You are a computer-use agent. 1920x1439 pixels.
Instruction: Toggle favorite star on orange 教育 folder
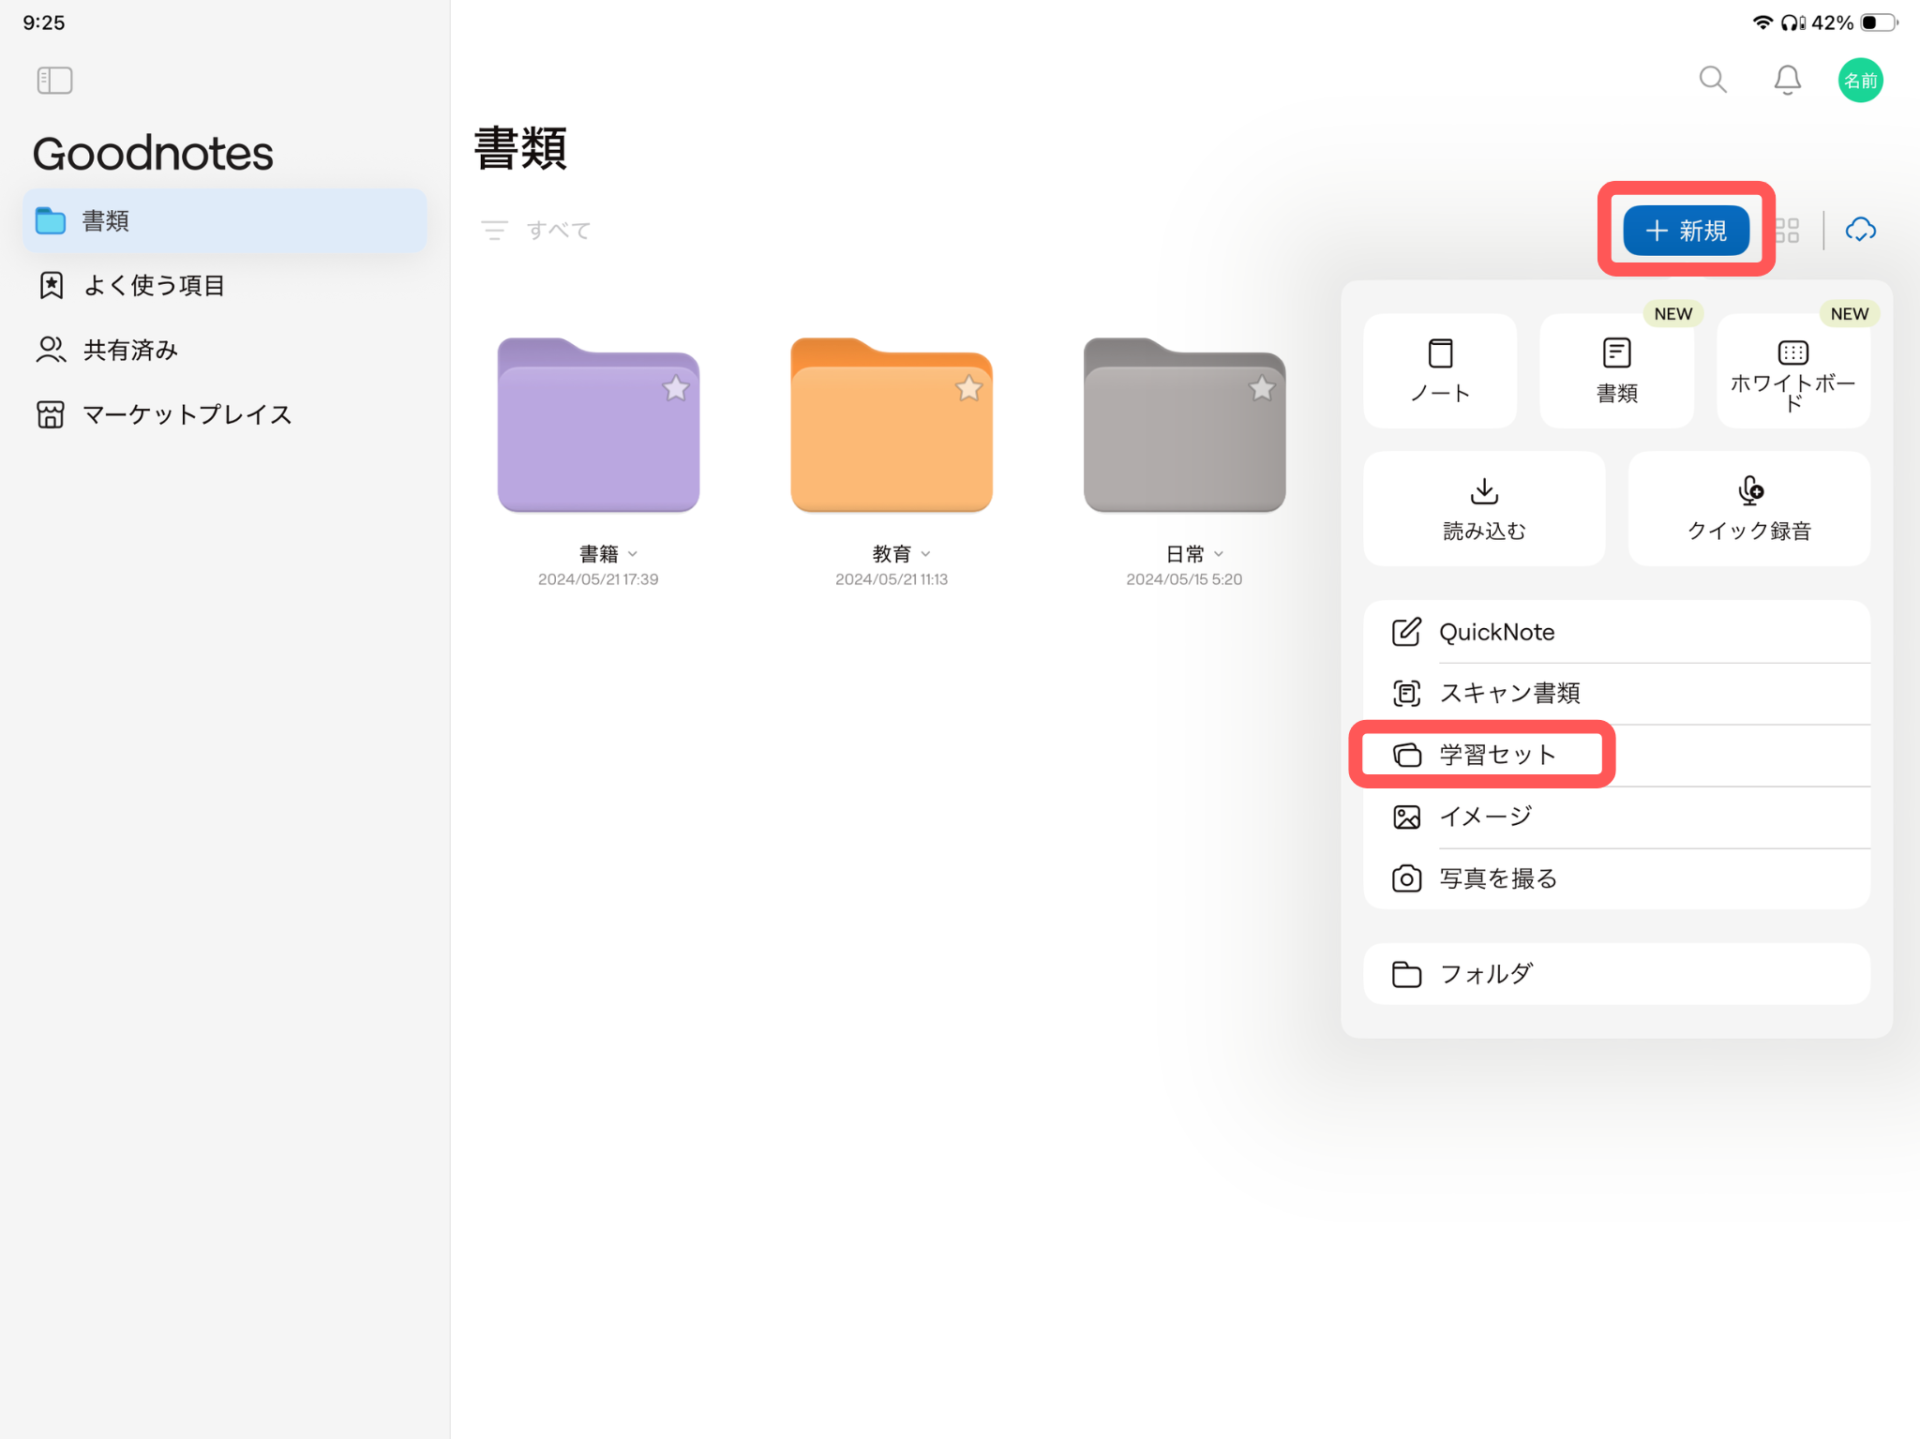[x=968, y=388]
